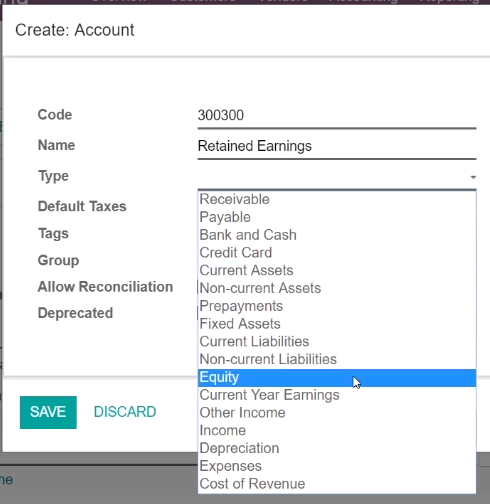Select Cost of Revenue option
The height and width of the screenshot is (504, 490).
(x=337, y=484)
